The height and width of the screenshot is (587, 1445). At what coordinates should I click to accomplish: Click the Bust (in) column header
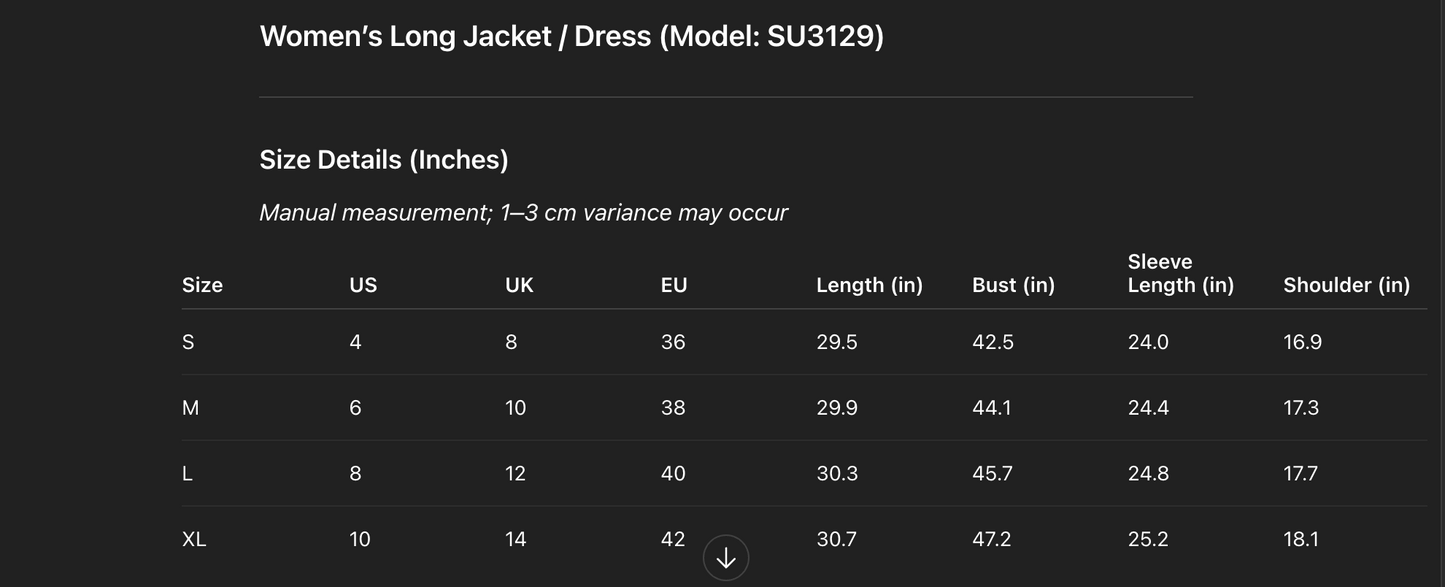coord(1014,283)
